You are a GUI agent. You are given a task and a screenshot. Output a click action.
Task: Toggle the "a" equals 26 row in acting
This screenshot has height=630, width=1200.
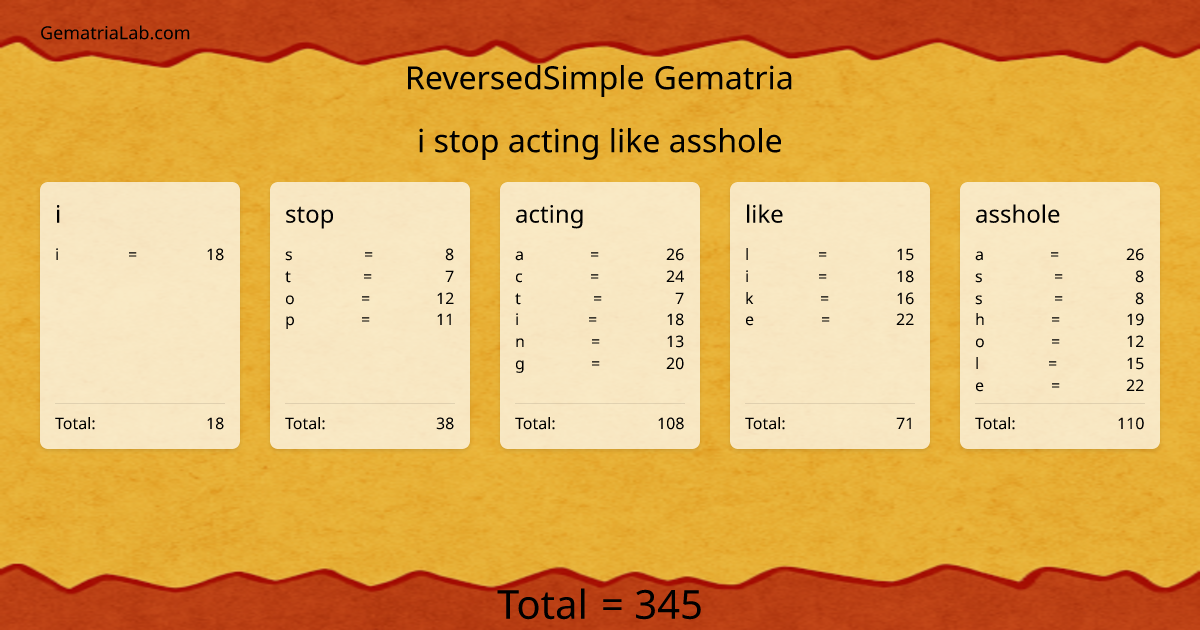click(x=597, y=254)
